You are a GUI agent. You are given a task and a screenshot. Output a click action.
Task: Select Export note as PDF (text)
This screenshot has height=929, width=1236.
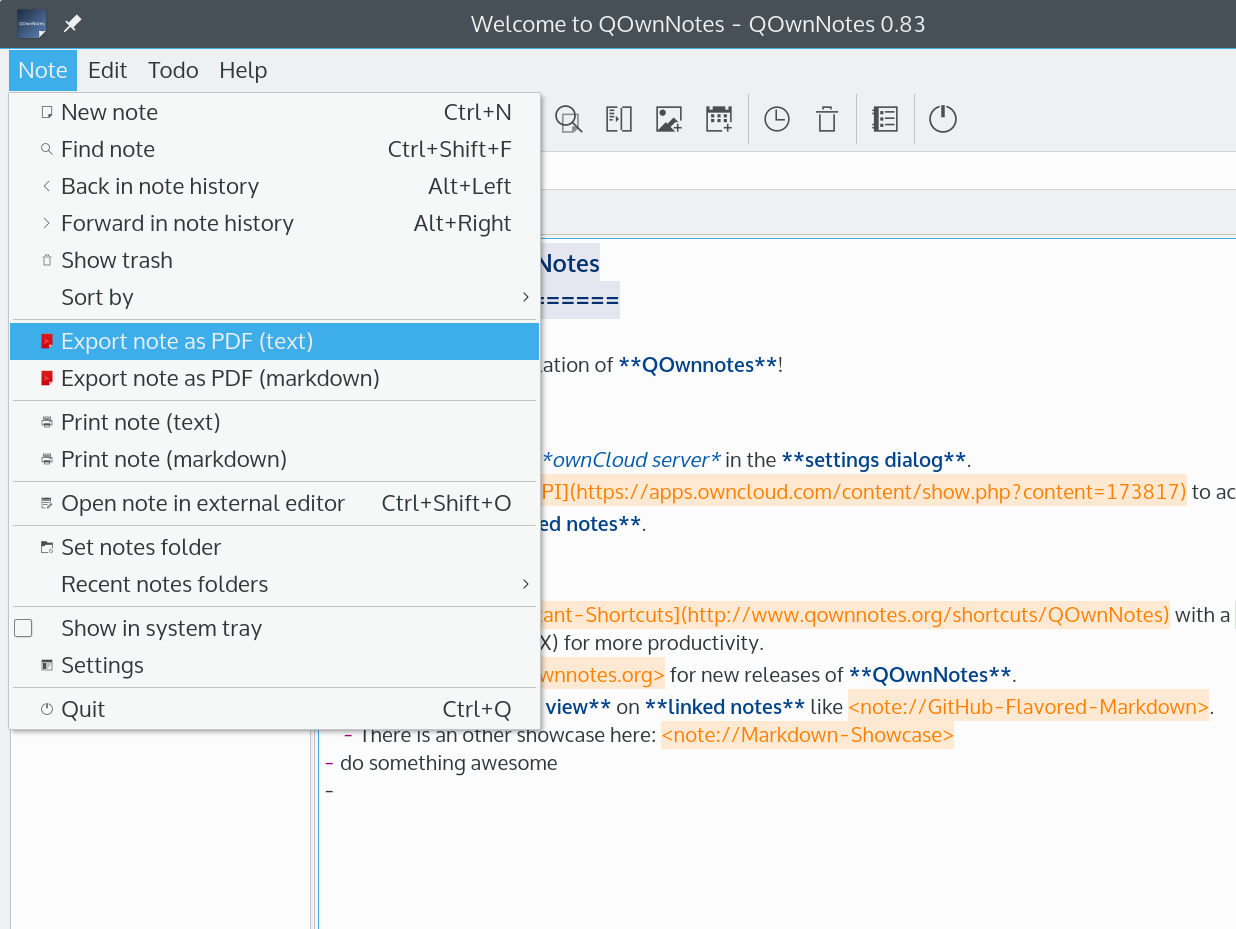[x=274, y=341]
